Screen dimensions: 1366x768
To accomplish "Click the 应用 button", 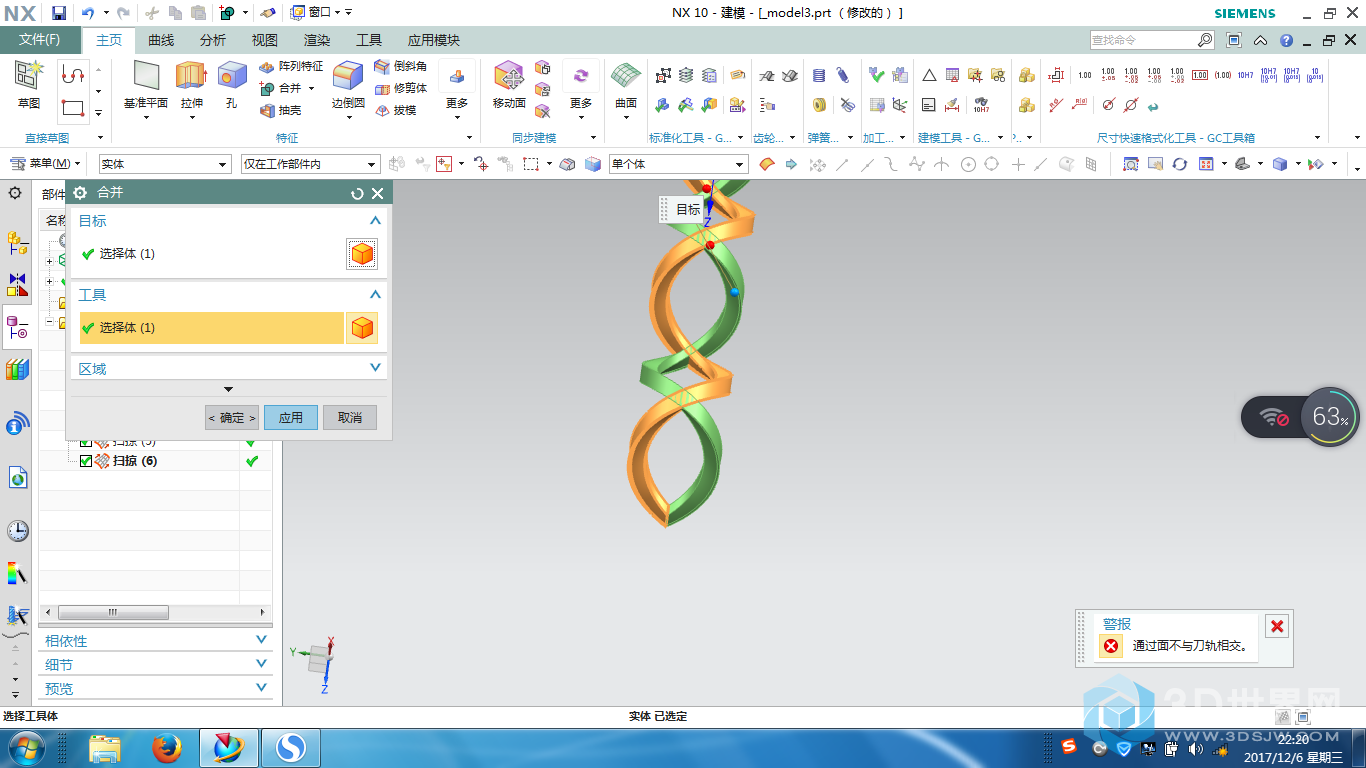I will click(291, 418).
